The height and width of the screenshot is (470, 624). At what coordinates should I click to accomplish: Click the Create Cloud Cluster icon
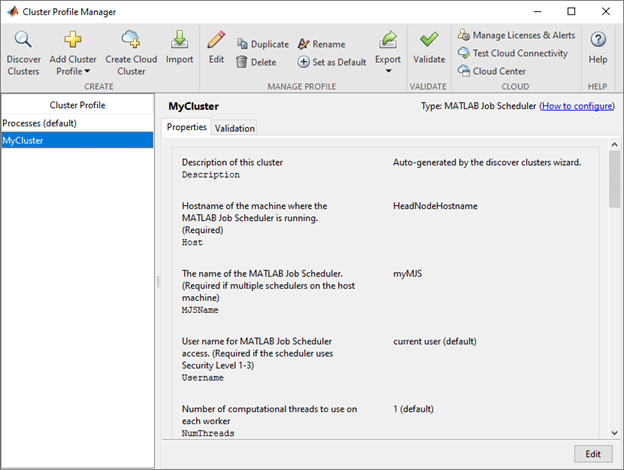(x=131, y=41)
